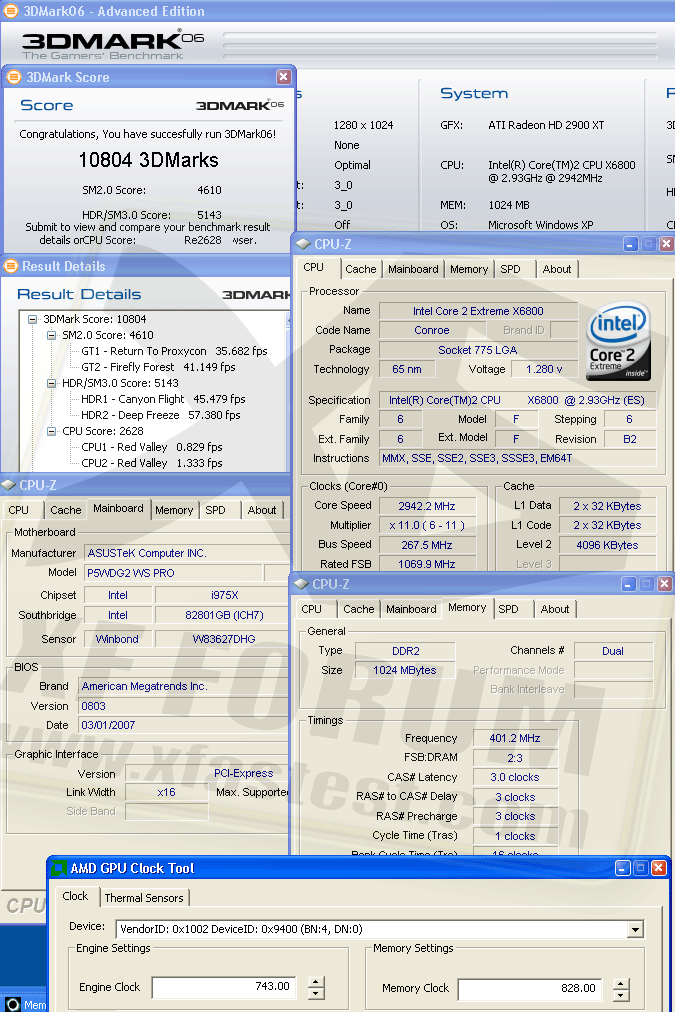
Task: Select GT1 - Return To Proxycon row
Action: coord(174,351)
